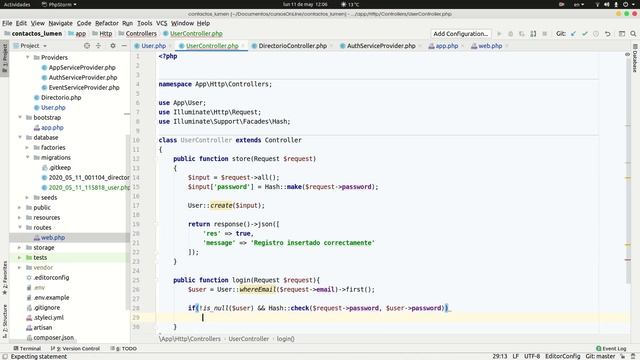The width and height of the screenshot is (640, 360).
Task: Click the EditorConfig status bar entry
Action: (x=562, y=356)
